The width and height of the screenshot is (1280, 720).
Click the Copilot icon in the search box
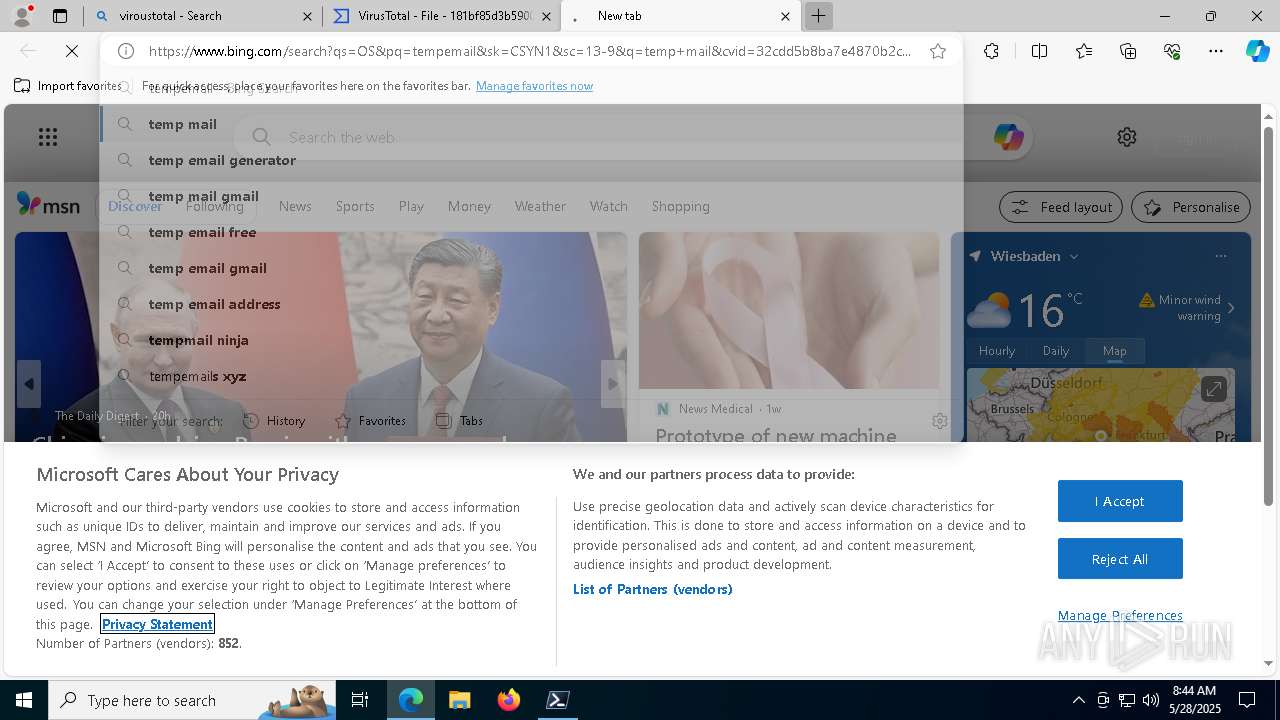pyautogui.click(x=1008, y=137)
